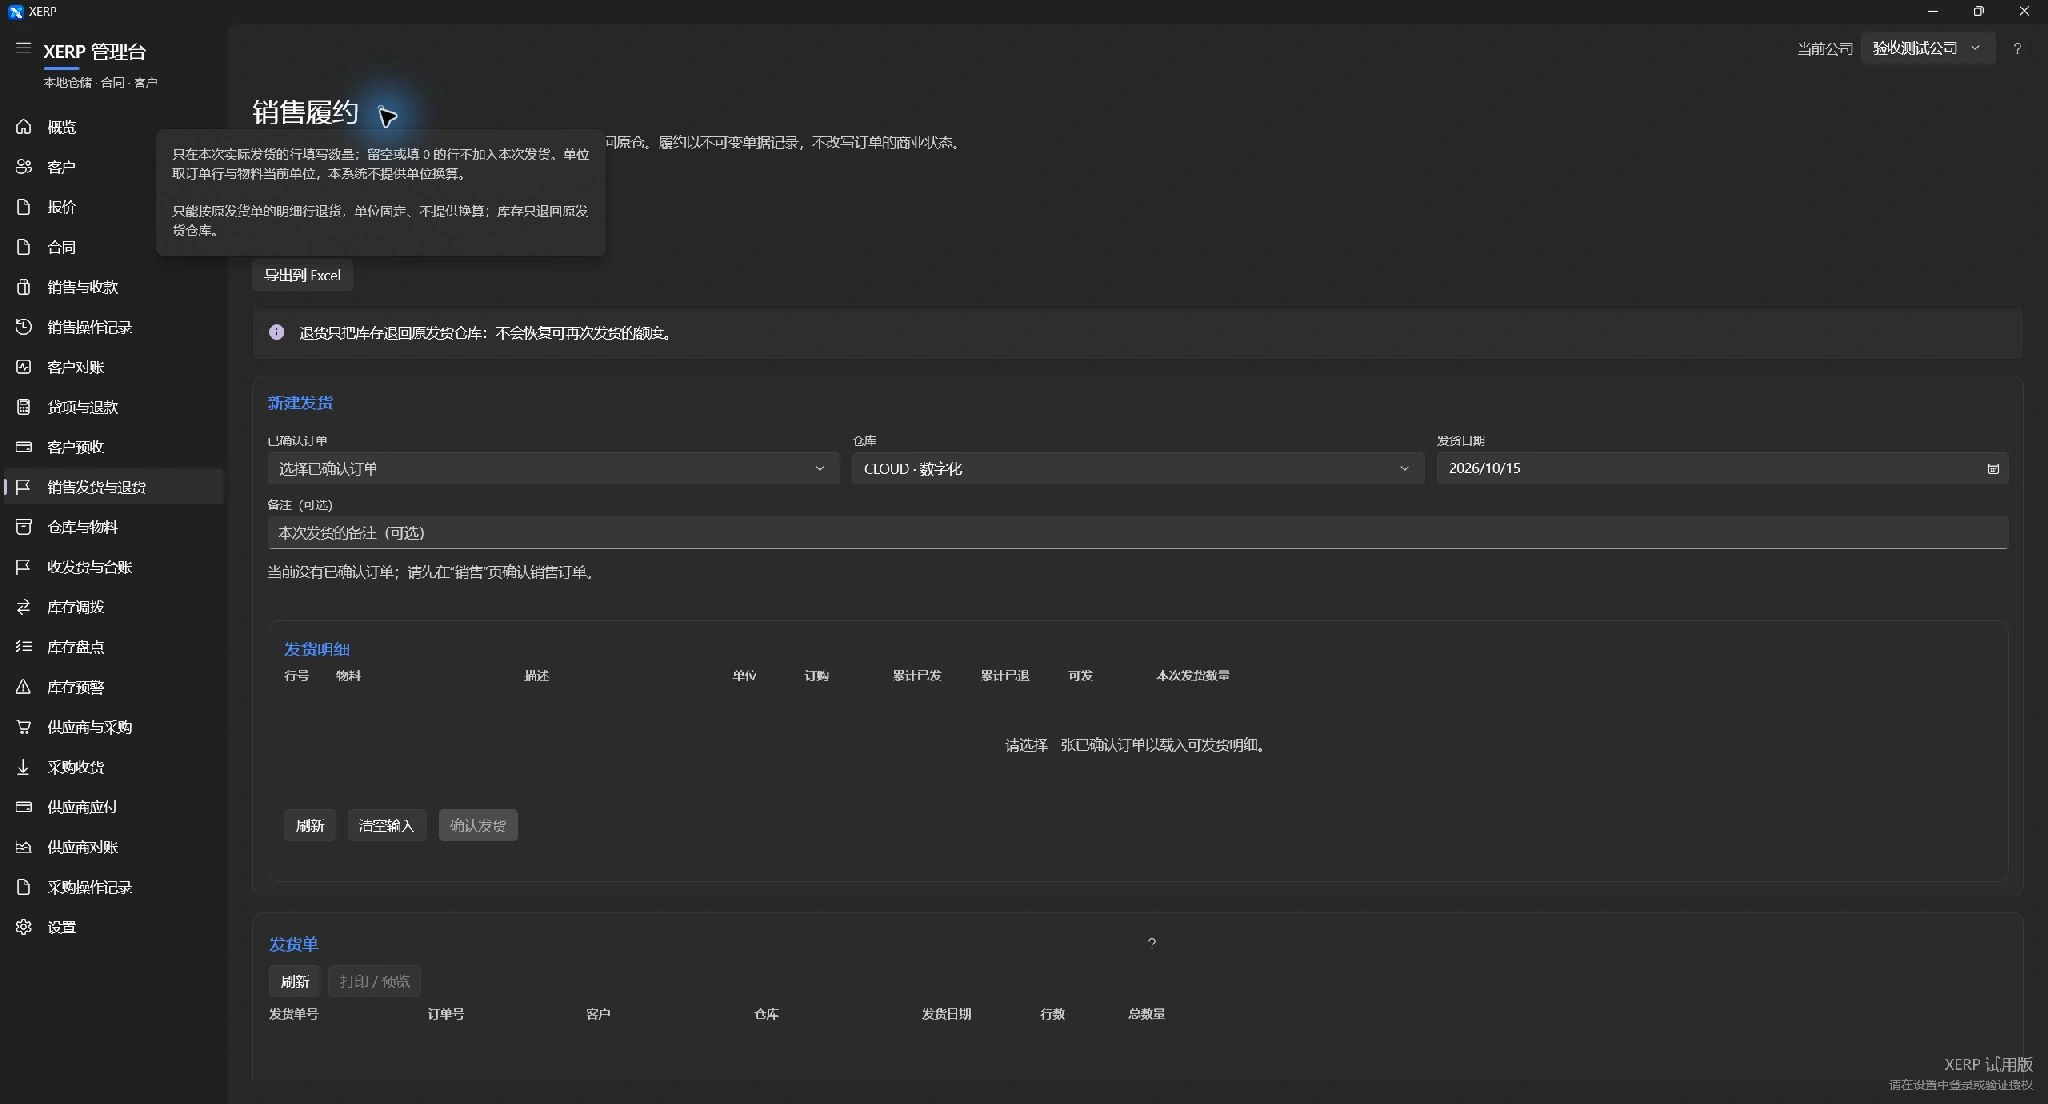
Task: Click 刷新 in the 发货明细 panel
Action: click(310, 825)
